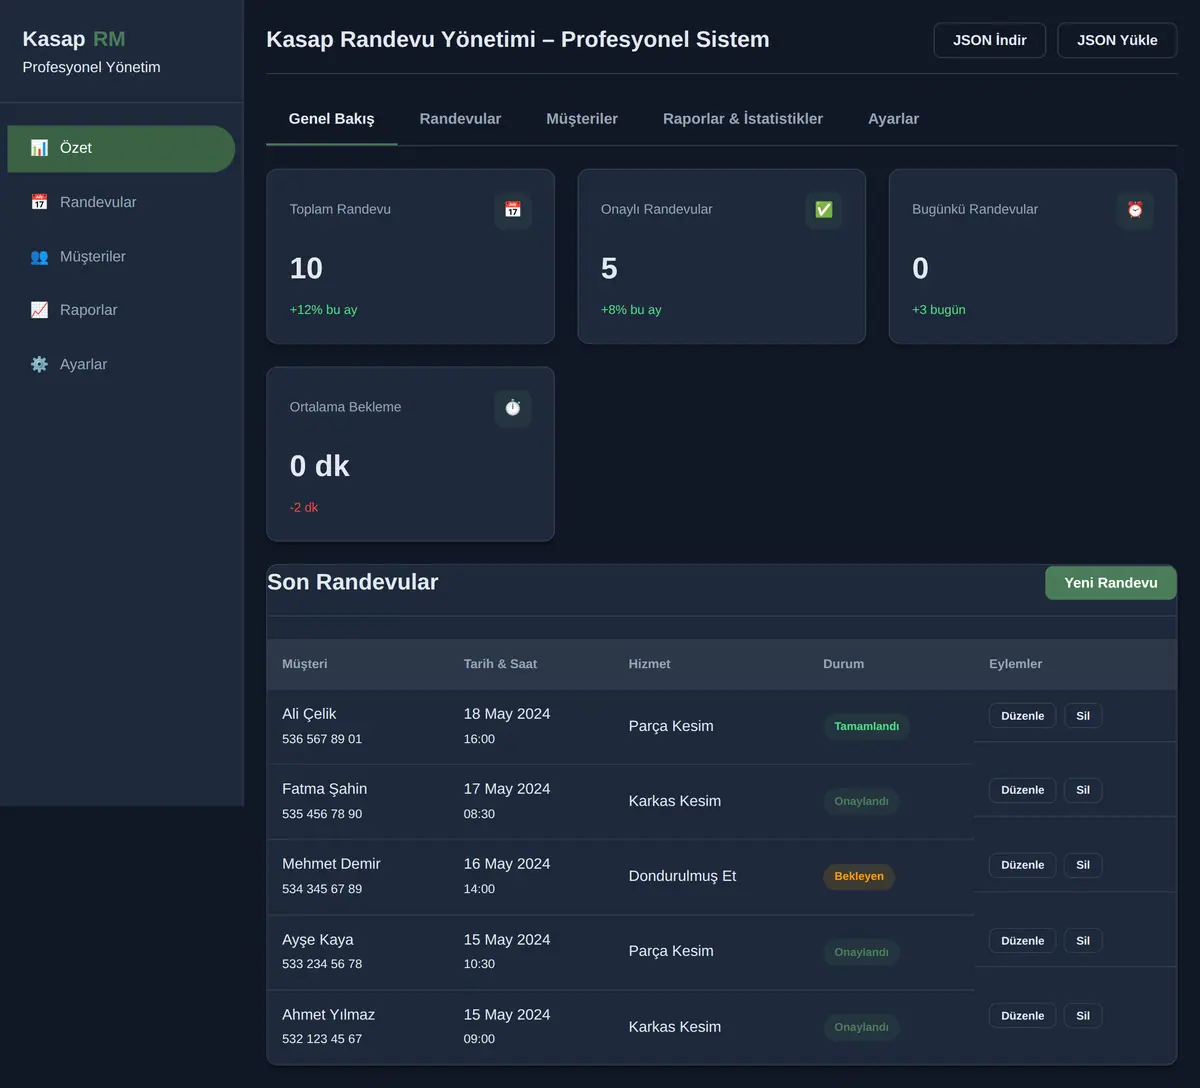This screenshot has width=1200, height=1088.
Task: Click the Hizmet column header
Action: 650,664
